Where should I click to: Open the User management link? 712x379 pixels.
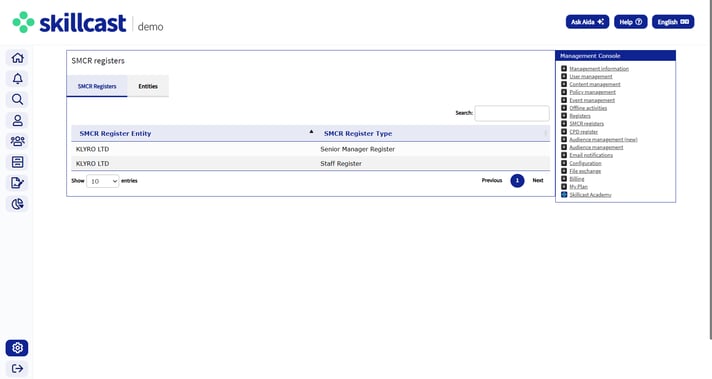591,76
